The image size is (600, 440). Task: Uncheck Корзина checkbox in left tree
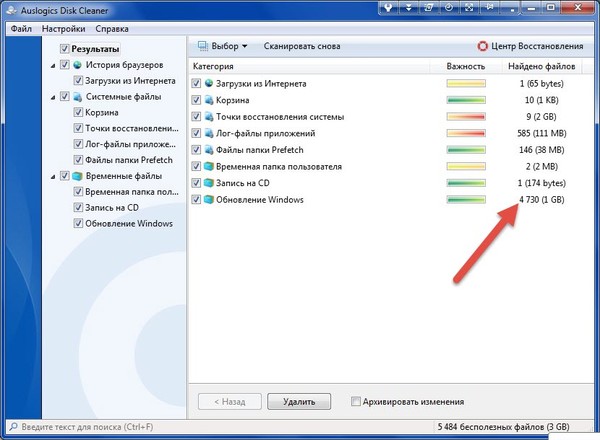[78, 112]
